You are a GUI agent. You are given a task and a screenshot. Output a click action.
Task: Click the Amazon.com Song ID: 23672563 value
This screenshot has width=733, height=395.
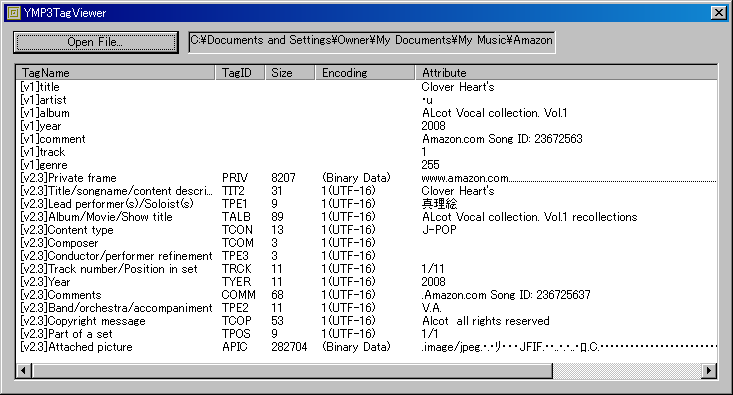pyautogui.click(x=502, y=139)
